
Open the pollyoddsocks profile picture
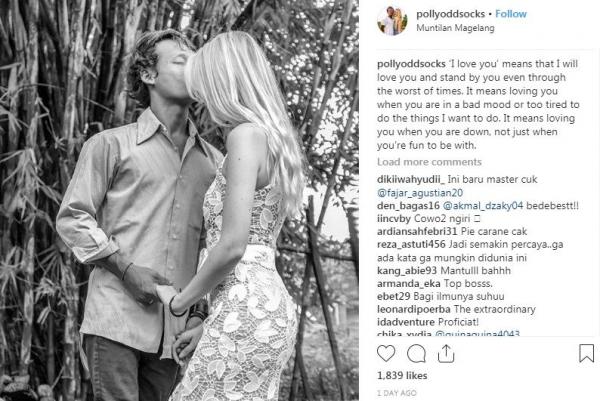[x=392, y=21]
